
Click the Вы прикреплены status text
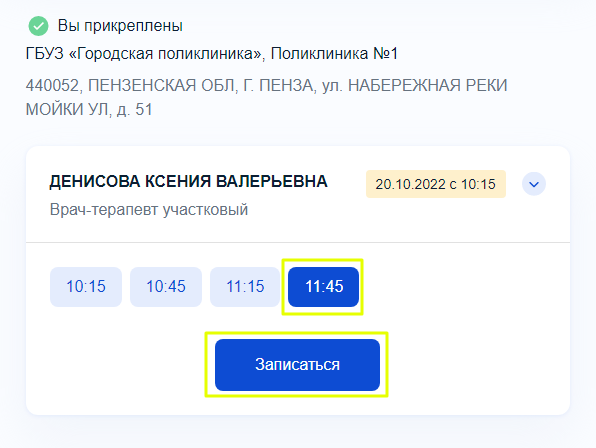click(120, 26)
